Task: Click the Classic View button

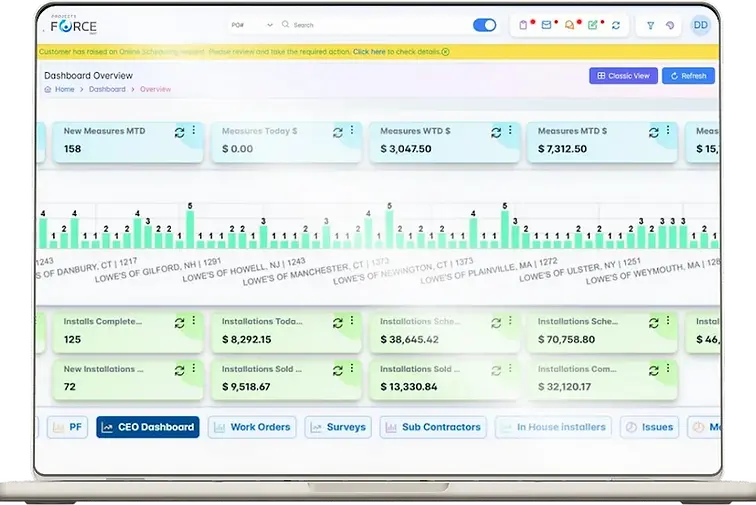Action: (623, 76)
